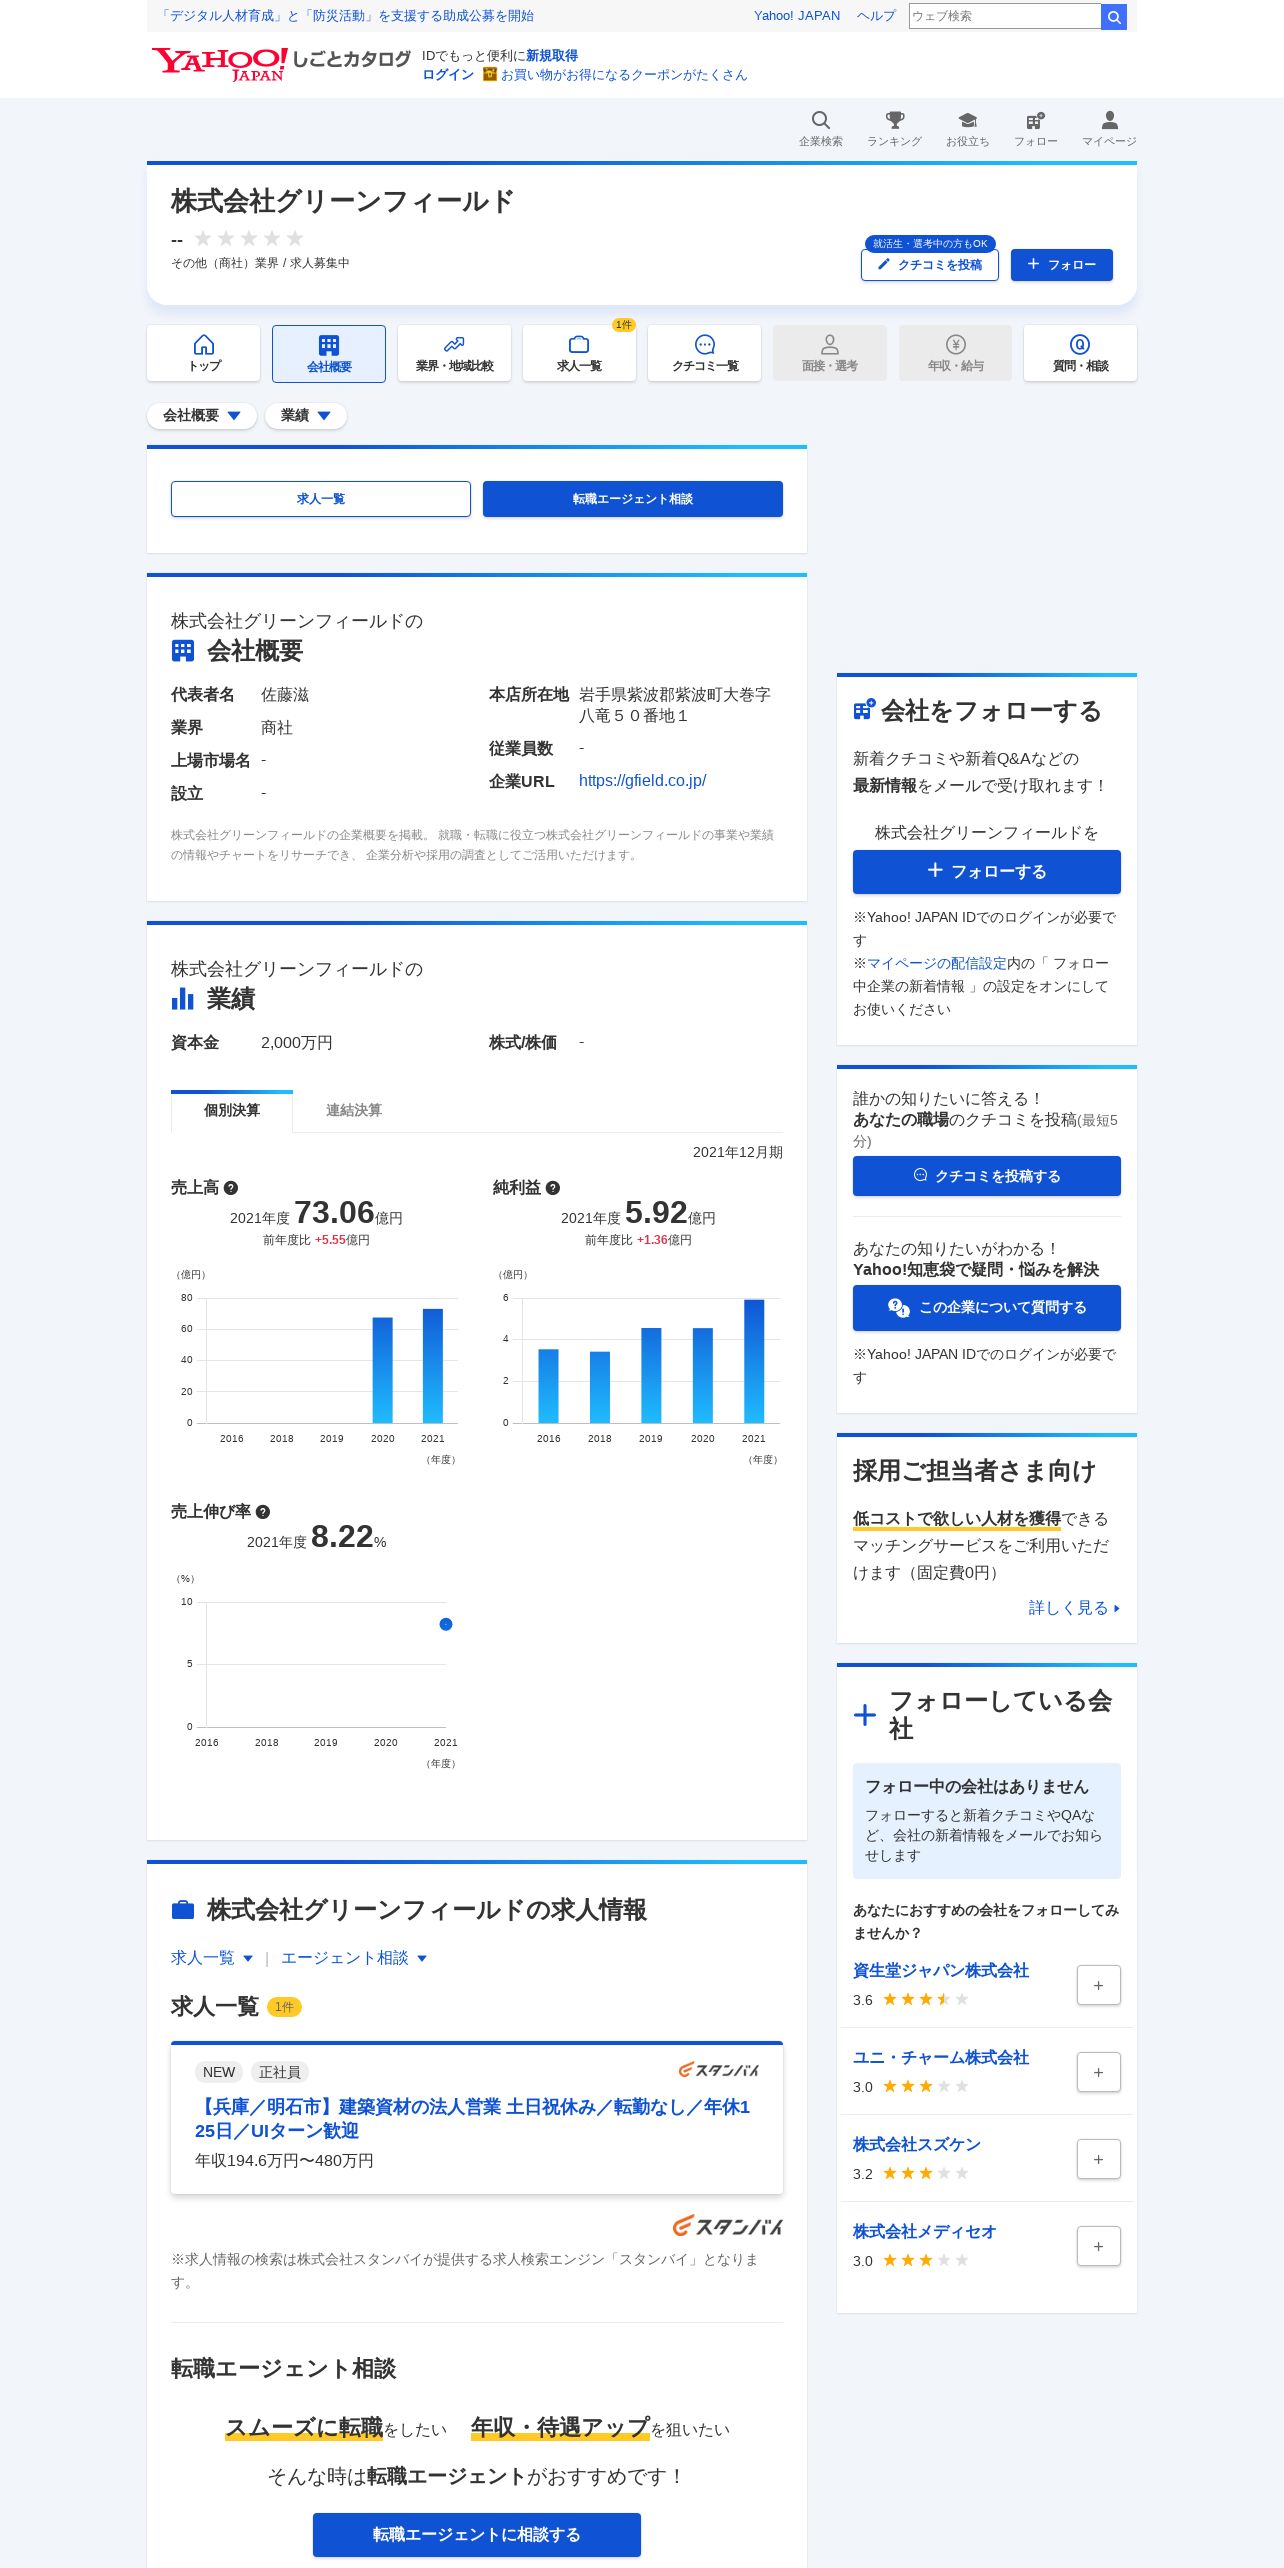Follow ユニ・チャーム株式会社 with plus button
This screenshot has height=2568, width=1284.
pos(1098,2072)
